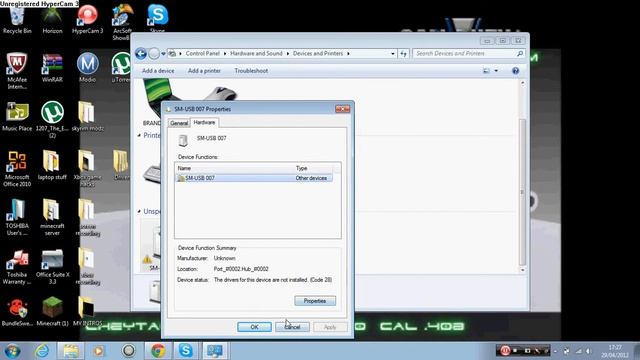Open the McAfee Internet desktop icon

coord(17,71)
